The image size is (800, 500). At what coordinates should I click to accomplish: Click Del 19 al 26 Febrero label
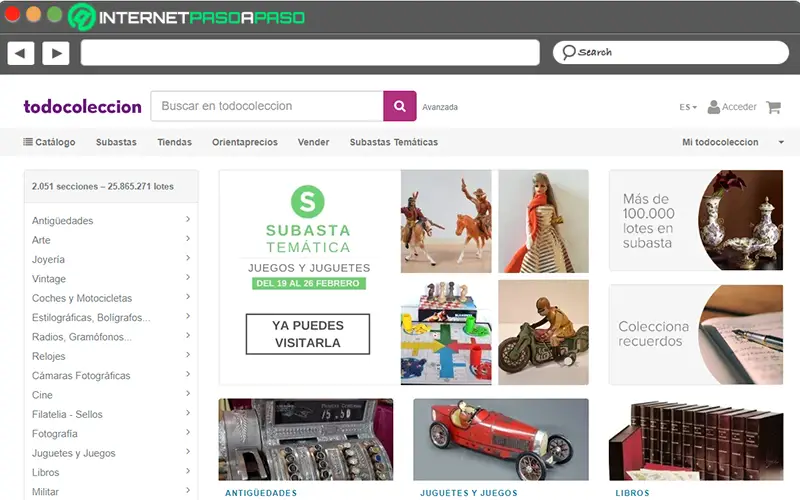coord(308,283)
